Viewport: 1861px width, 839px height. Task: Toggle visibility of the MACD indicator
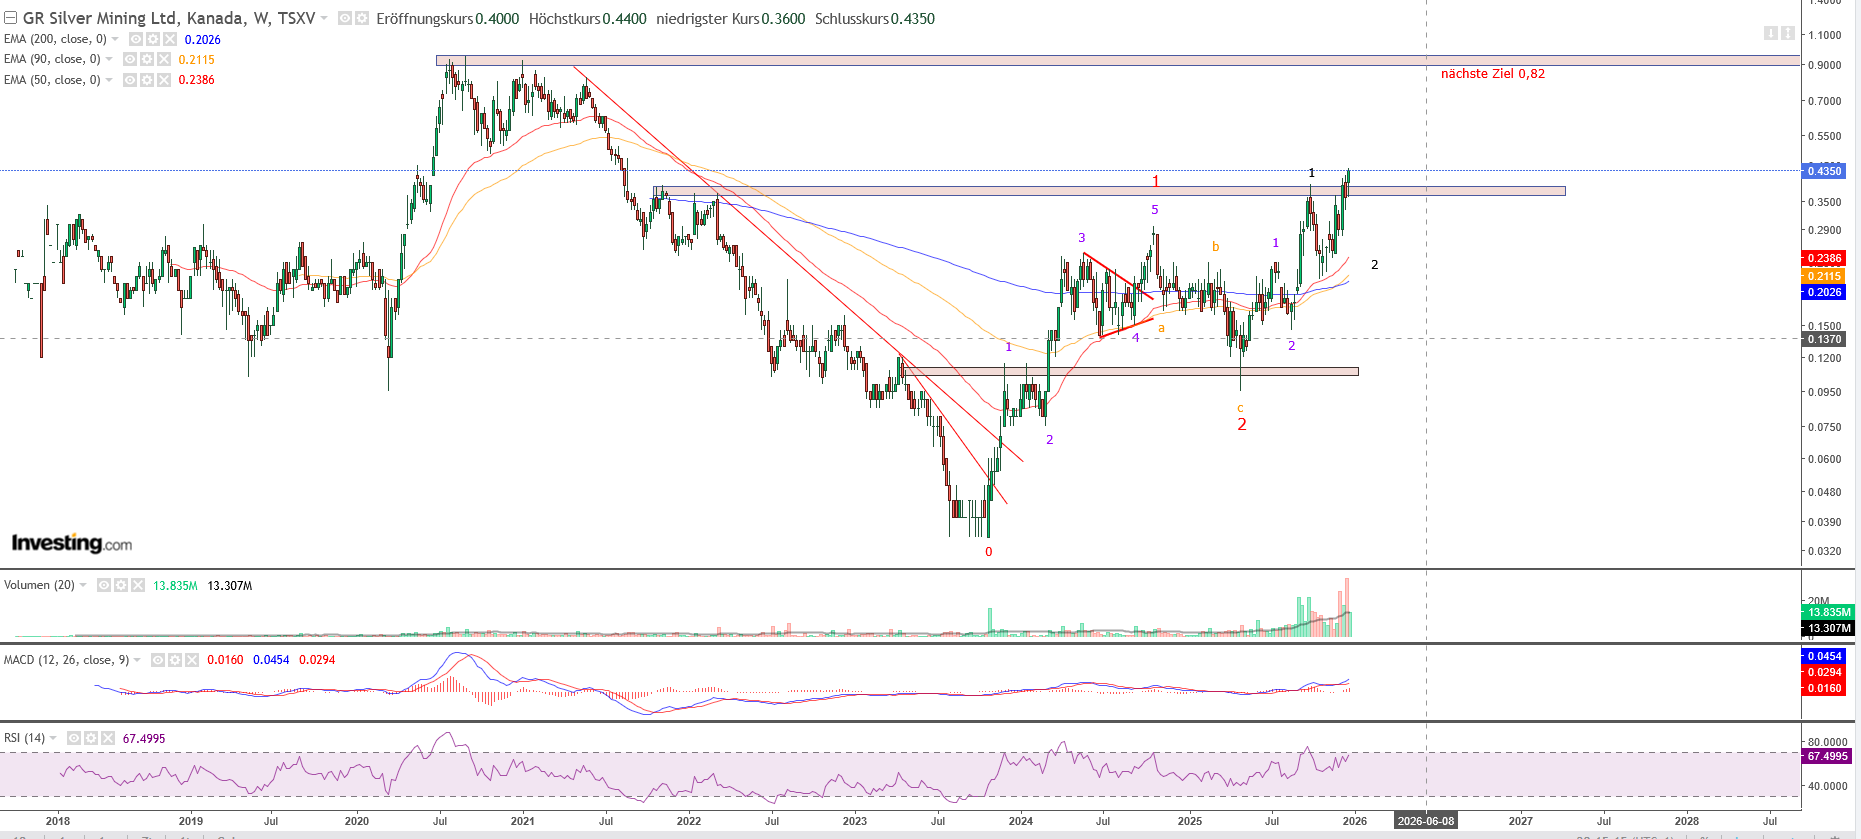(x=158, y=660)
